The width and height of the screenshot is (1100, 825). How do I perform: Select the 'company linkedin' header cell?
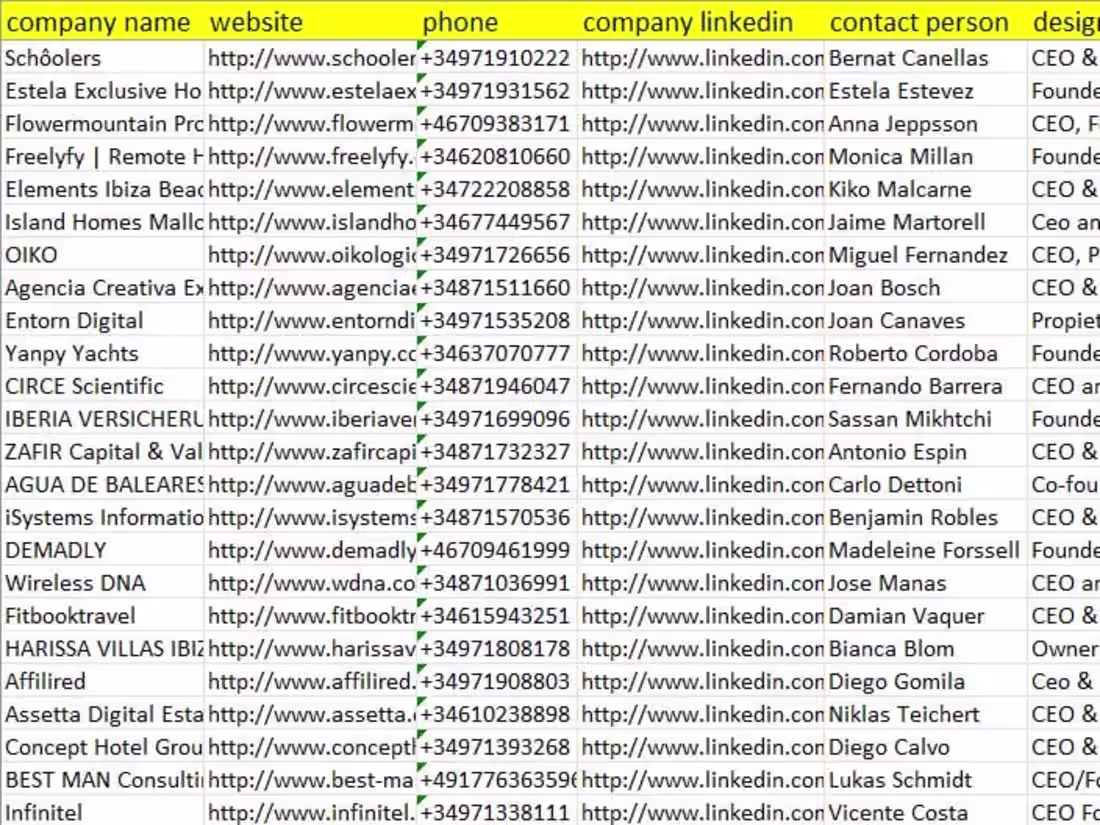[702, 22]
